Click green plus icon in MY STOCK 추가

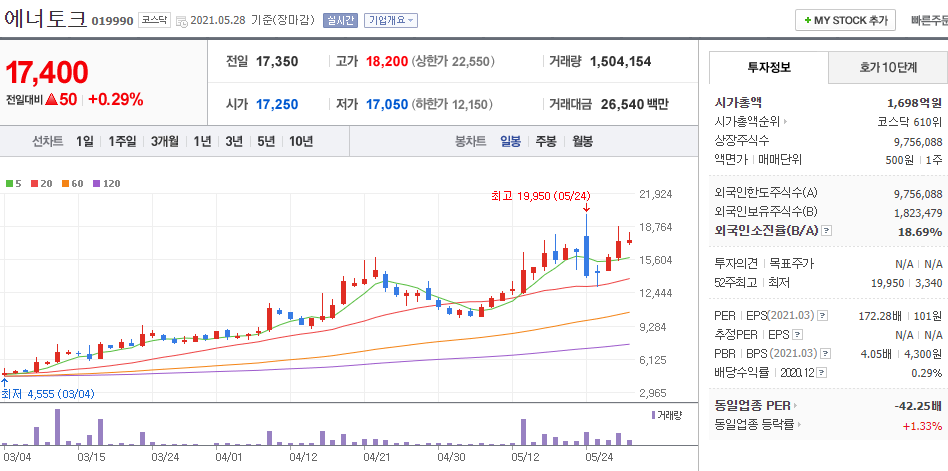pos(808,21)
